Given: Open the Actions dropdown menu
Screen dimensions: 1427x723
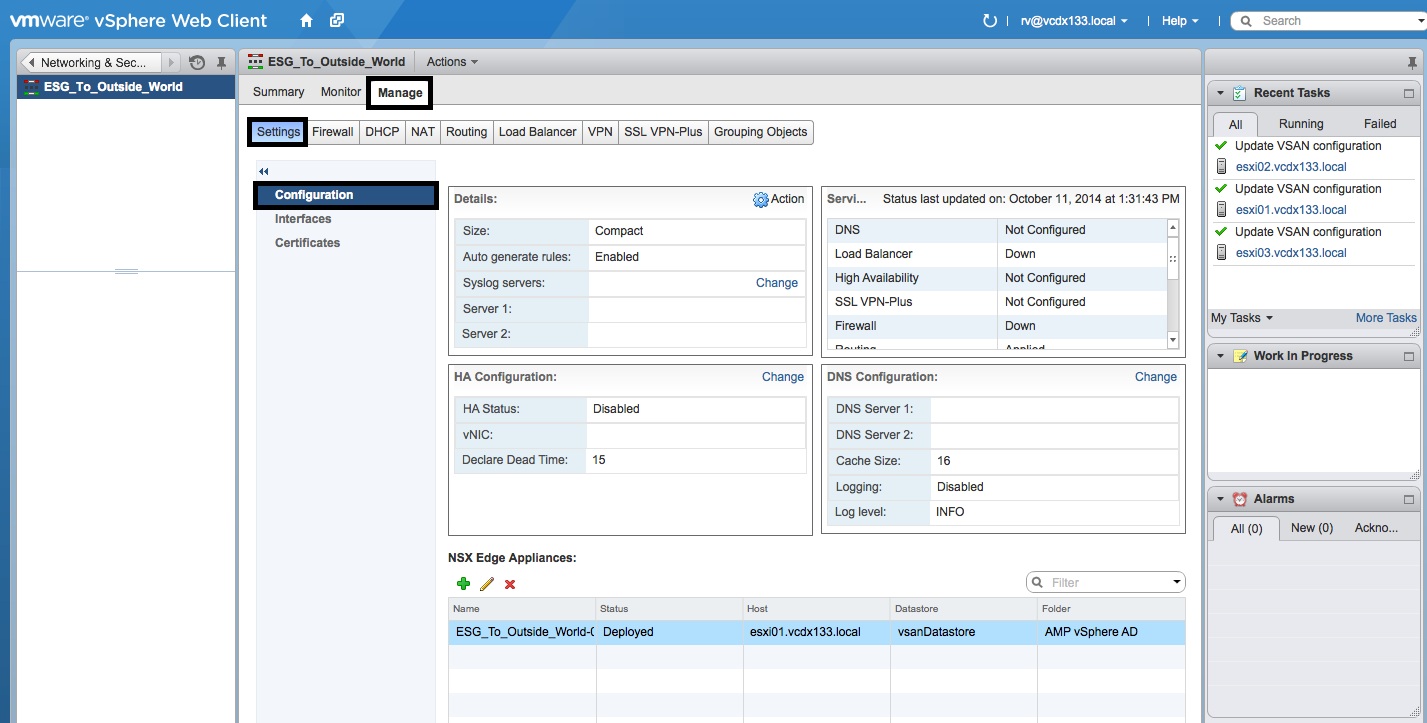Looking at the screenshot, I should tap(452, 62).
